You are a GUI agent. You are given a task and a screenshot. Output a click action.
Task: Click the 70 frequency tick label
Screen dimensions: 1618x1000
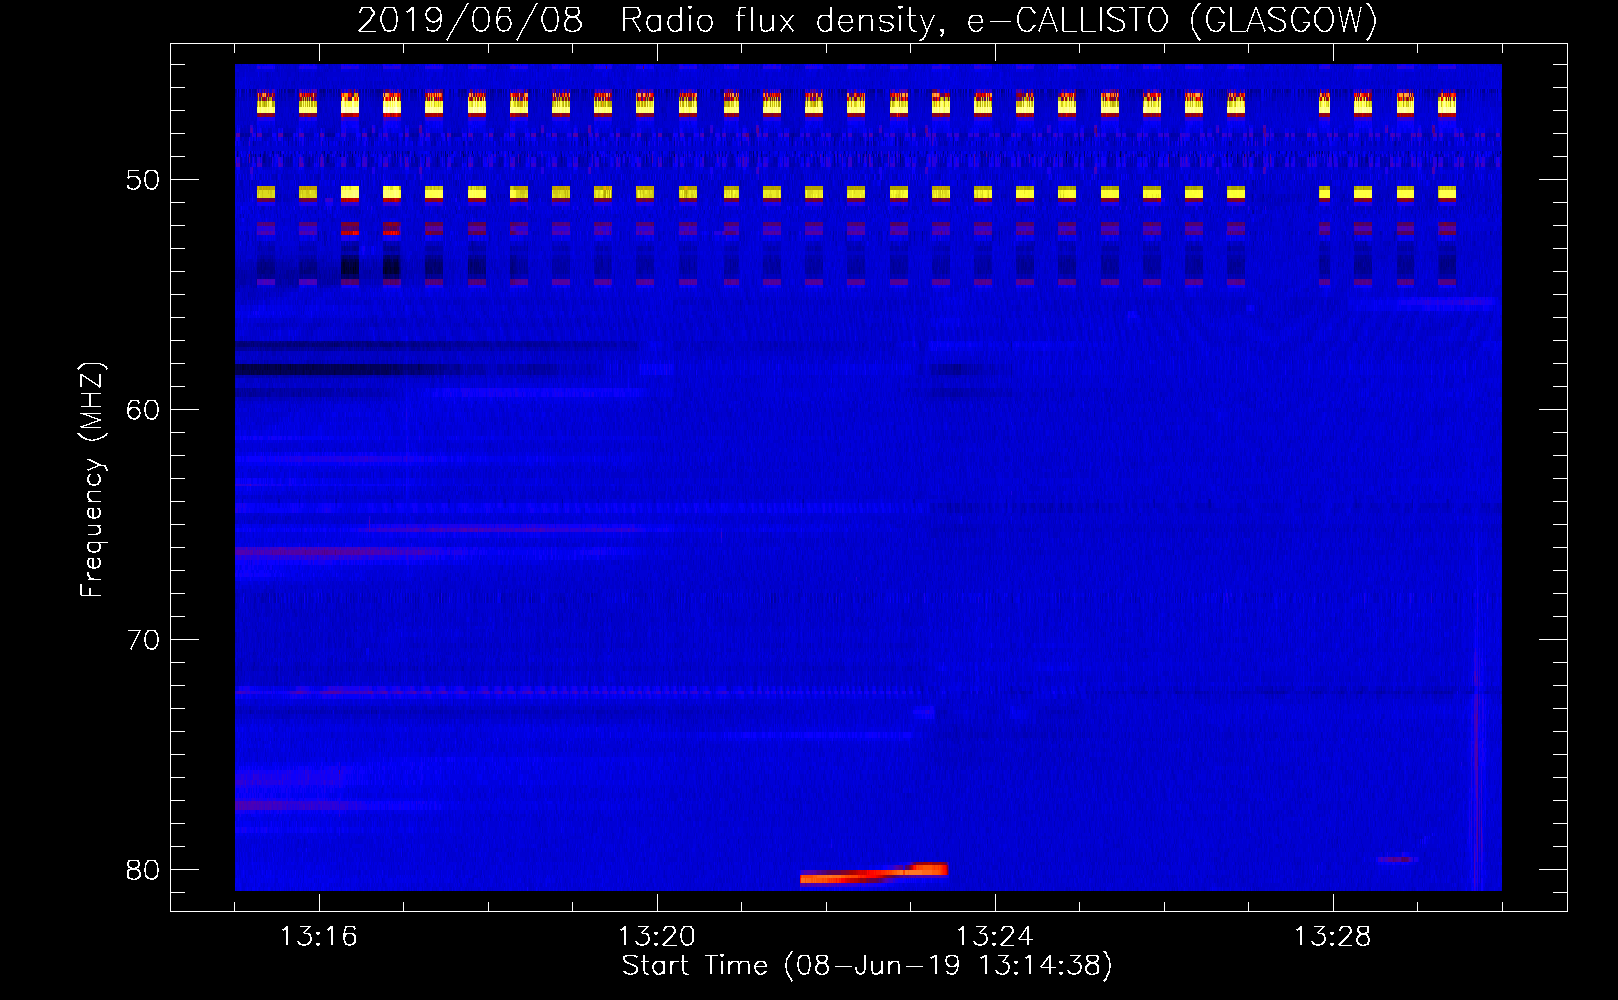(x=143, y=640)
